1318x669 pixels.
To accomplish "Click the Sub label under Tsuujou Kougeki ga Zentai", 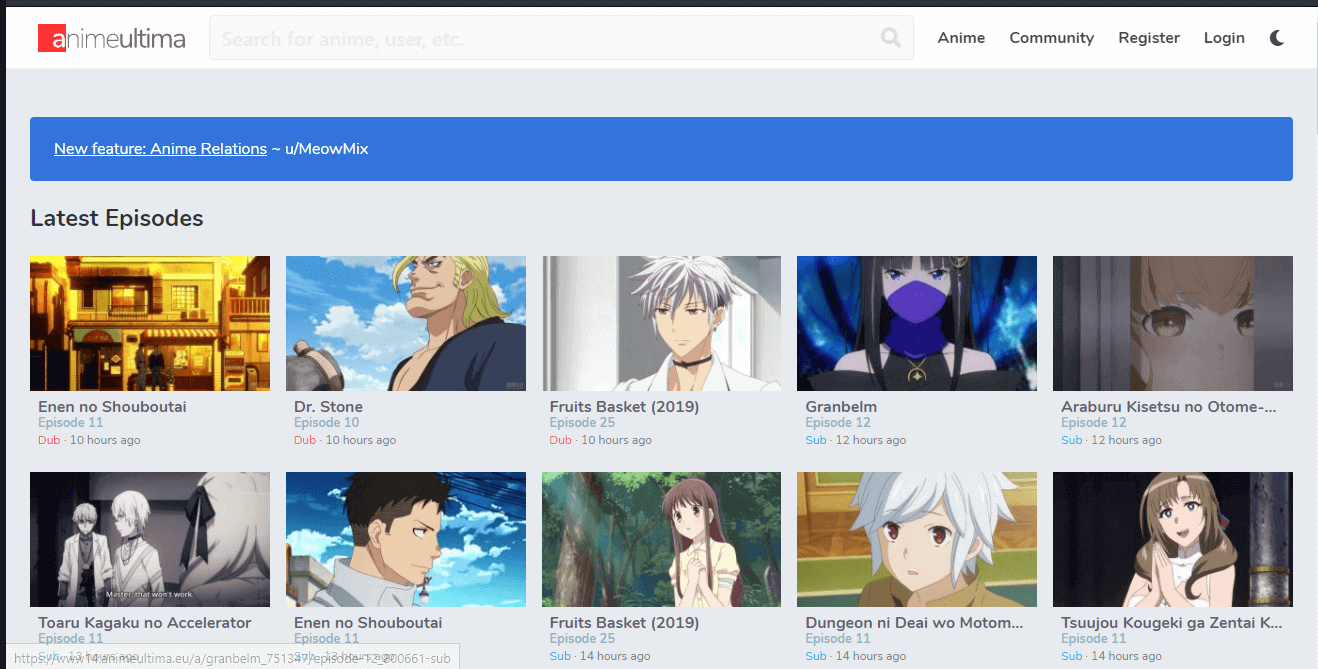I will [1072, 656].
